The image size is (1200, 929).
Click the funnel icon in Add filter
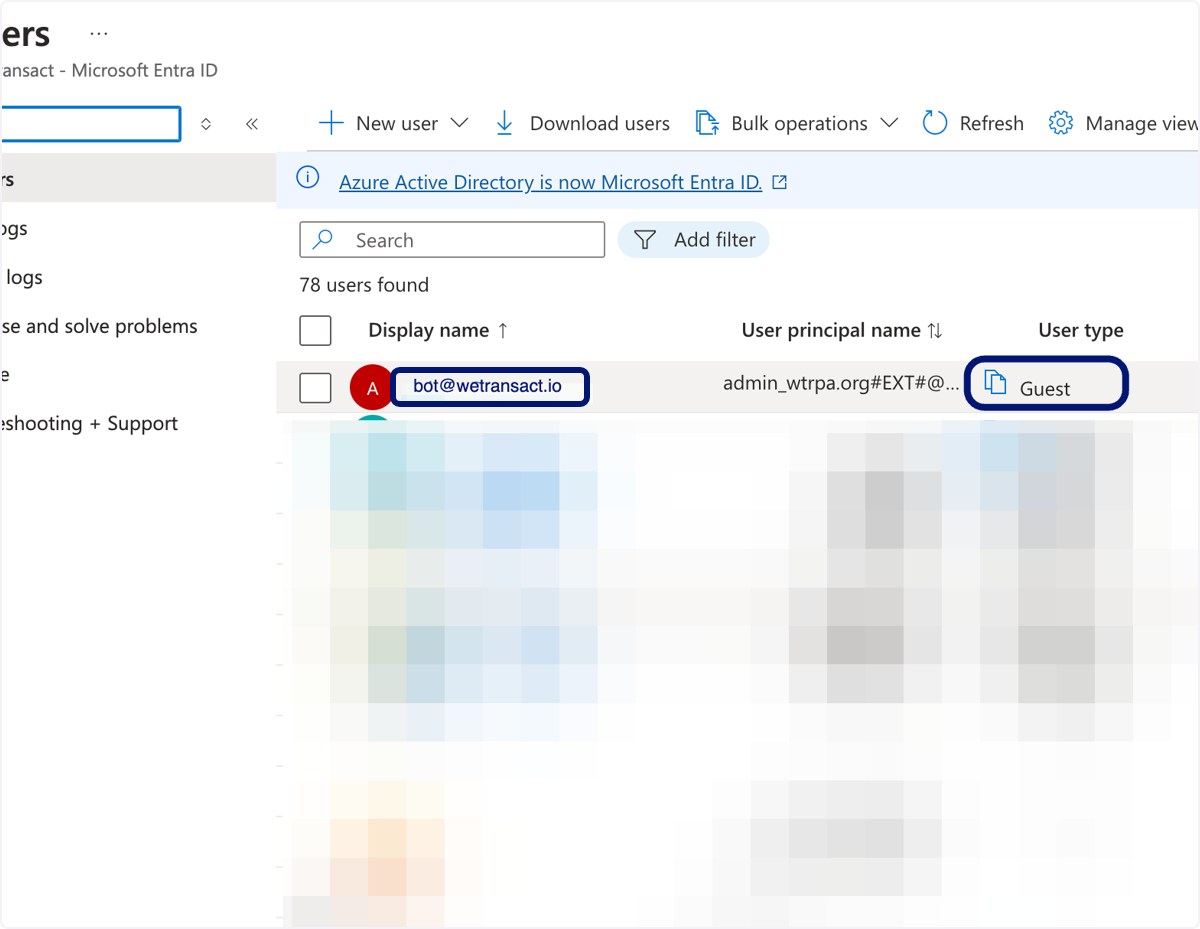click(645, 240)
